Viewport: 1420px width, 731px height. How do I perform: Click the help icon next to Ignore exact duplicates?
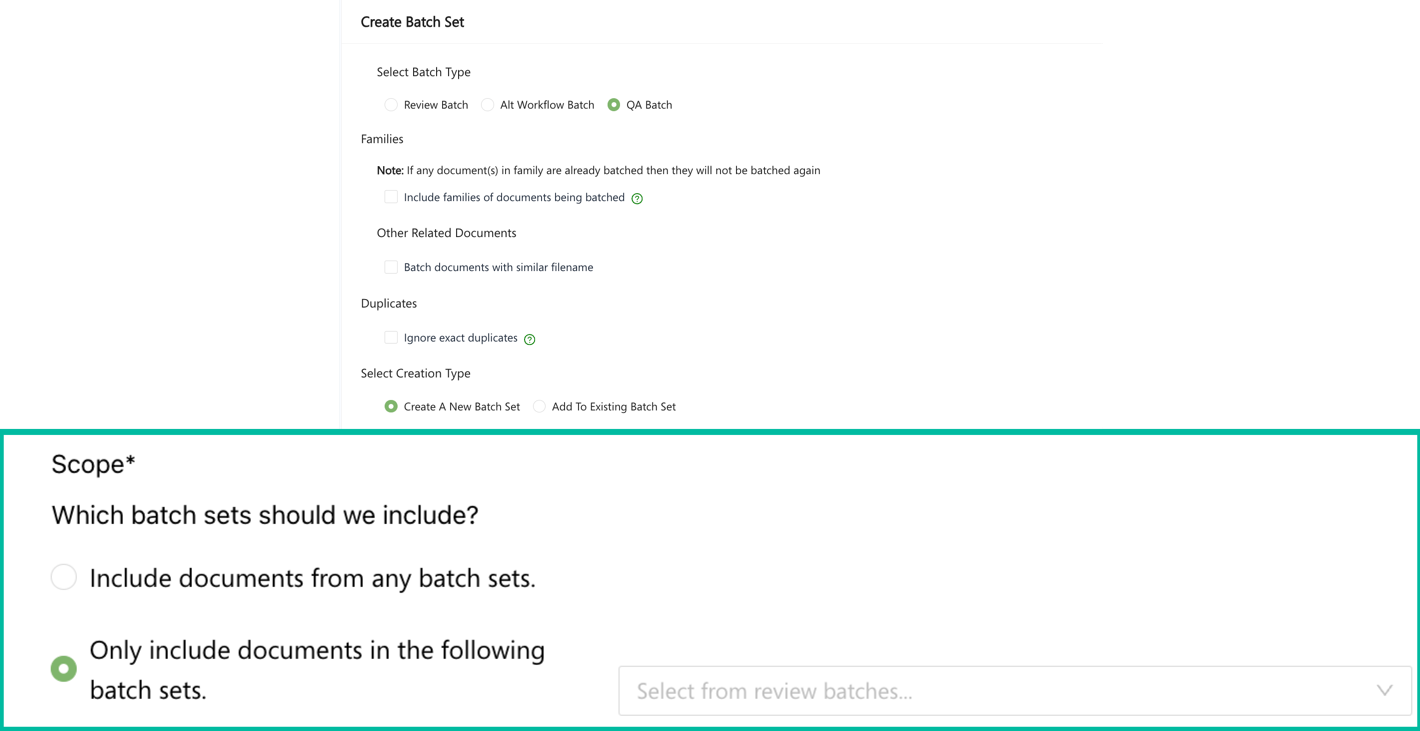tap(530, 339)
